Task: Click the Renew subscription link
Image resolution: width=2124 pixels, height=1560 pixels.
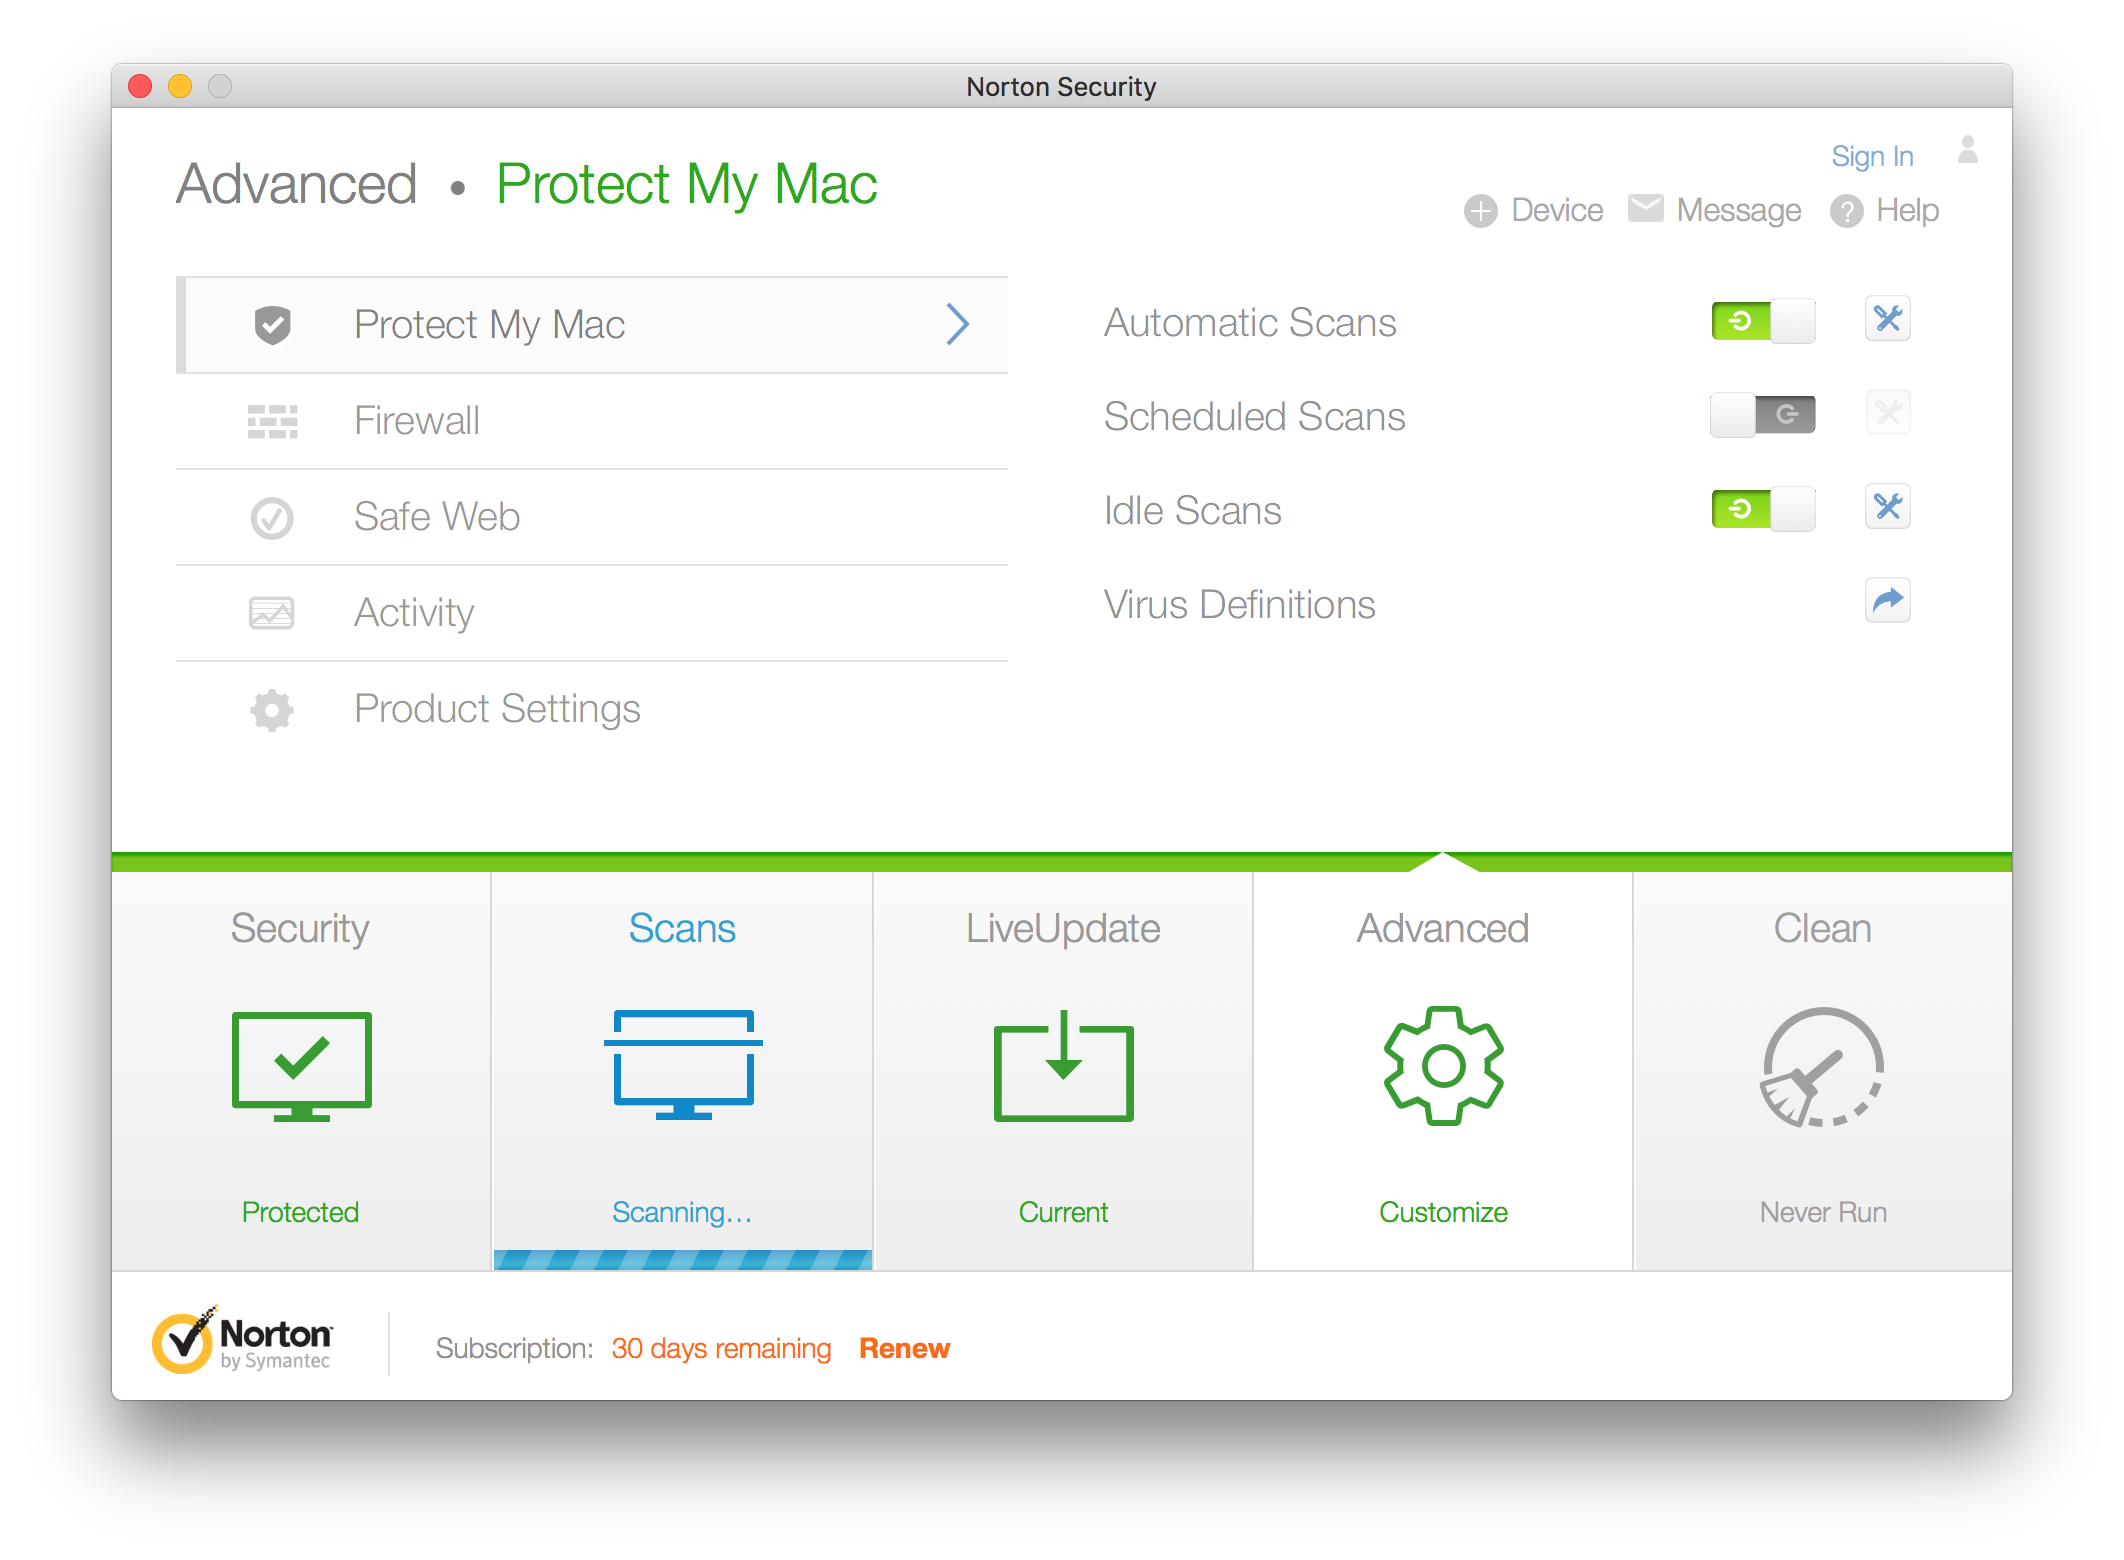Action: pos(903,1348)
